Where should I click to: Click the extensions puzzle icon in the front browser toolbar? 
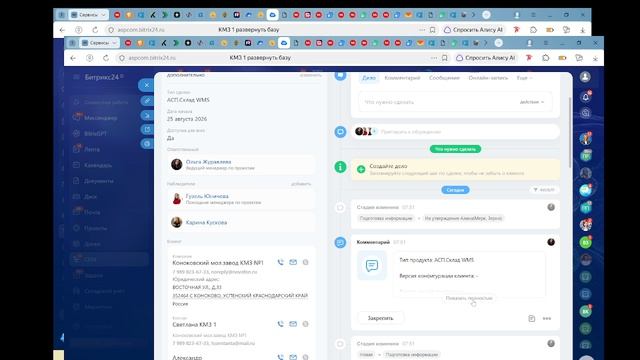(x=546, y=58)
